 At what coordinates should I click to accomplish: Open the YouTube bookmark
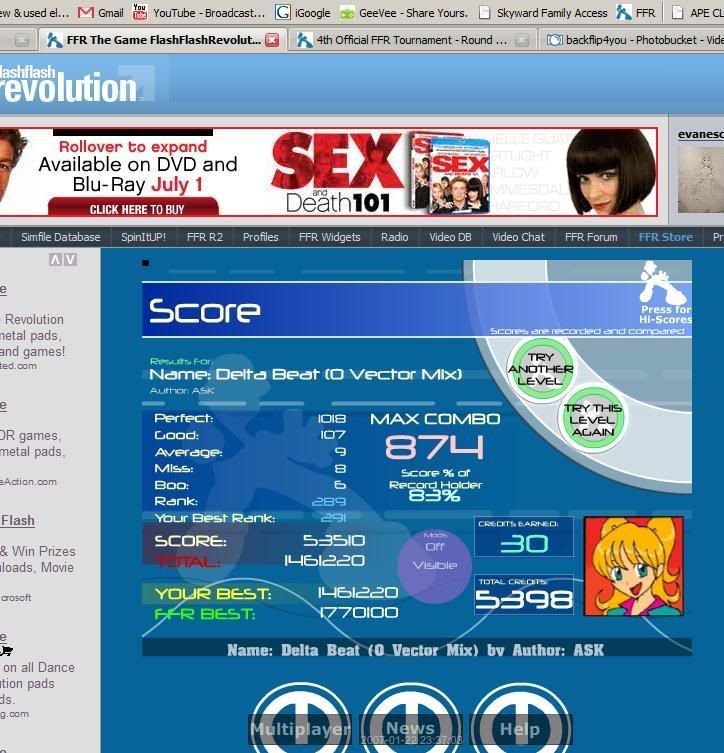(198, 13)
